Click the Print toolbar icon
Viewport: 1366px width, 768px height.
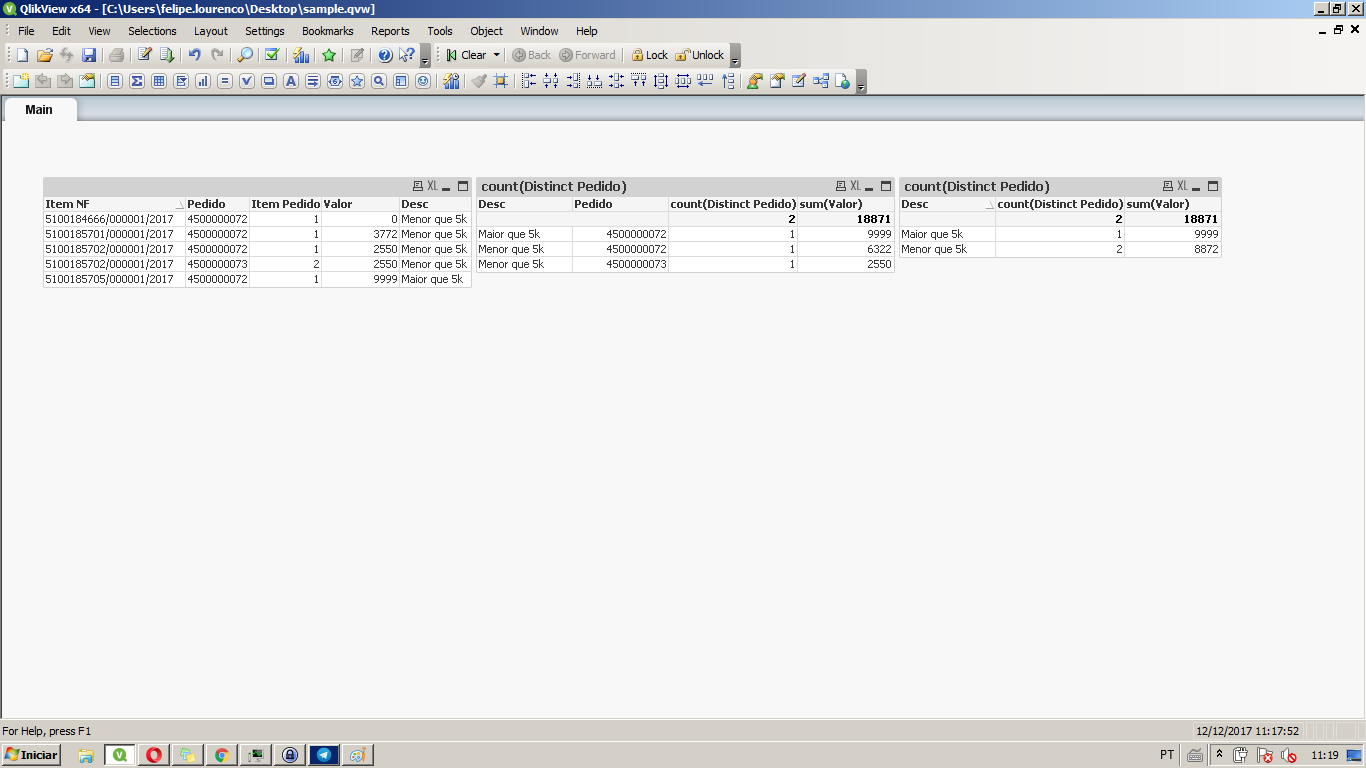tap(116, 55)
